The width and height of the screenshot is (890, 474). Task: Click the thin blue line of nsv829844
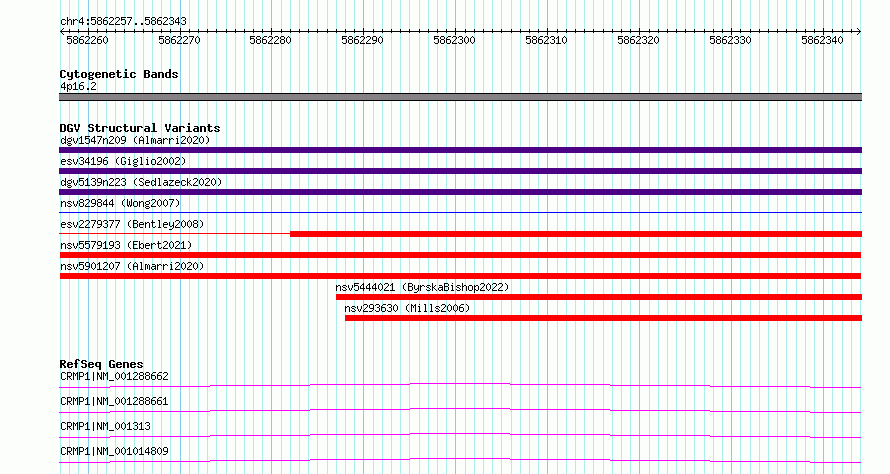click(x=460, y=212)
